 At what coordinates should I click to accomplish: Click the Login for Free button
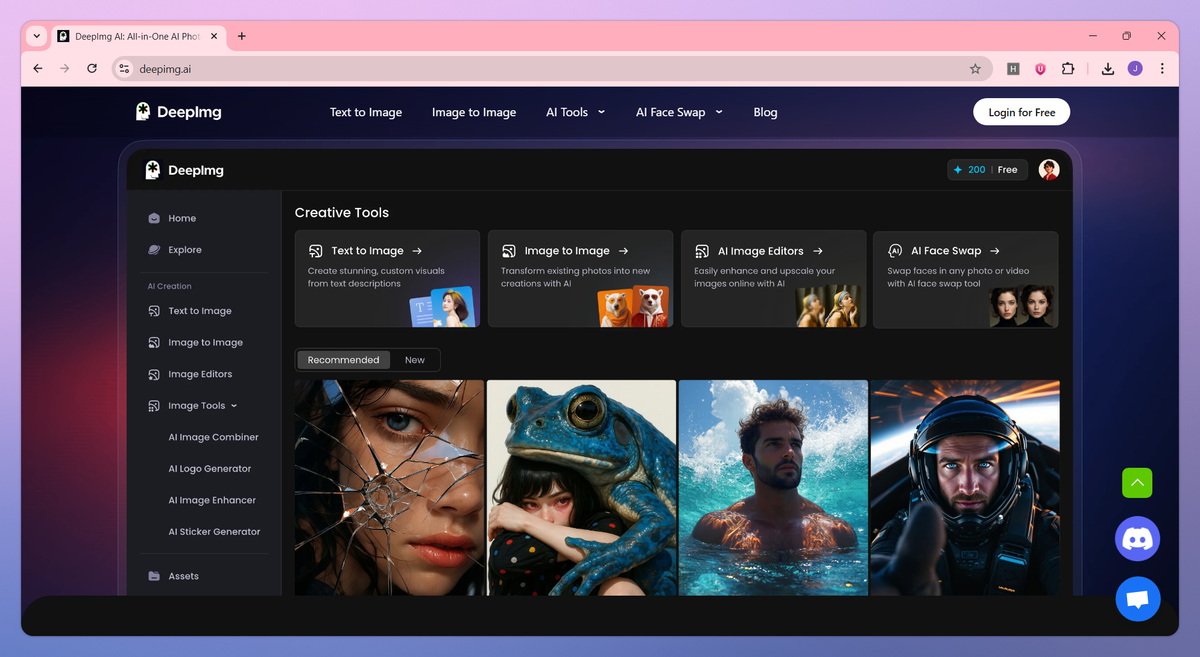(x=1021, y=112)
